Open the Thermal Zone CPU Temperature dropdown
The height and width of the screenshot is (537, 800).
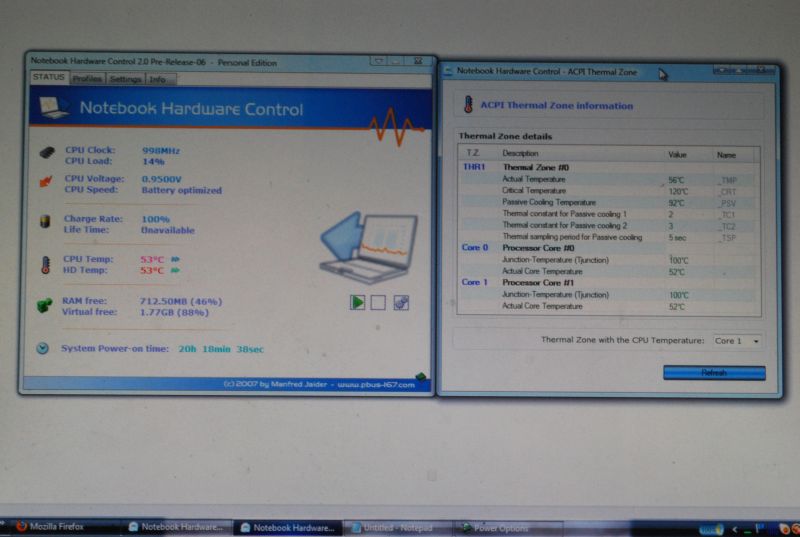737,341
